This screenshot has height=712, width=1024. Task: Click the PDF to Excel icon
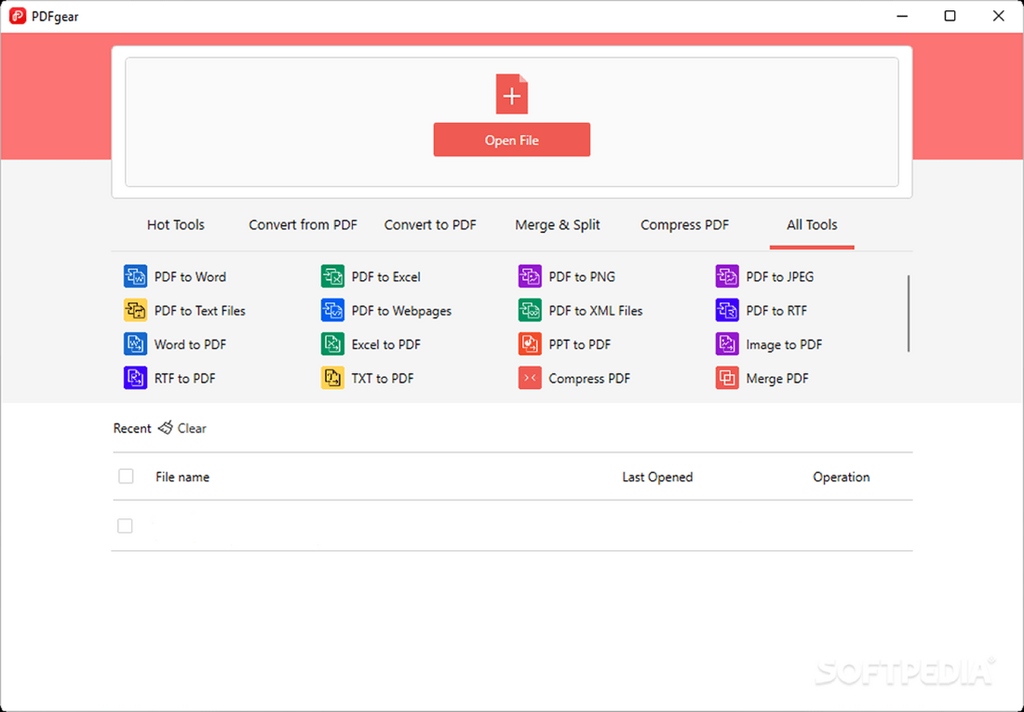(332, 276)
